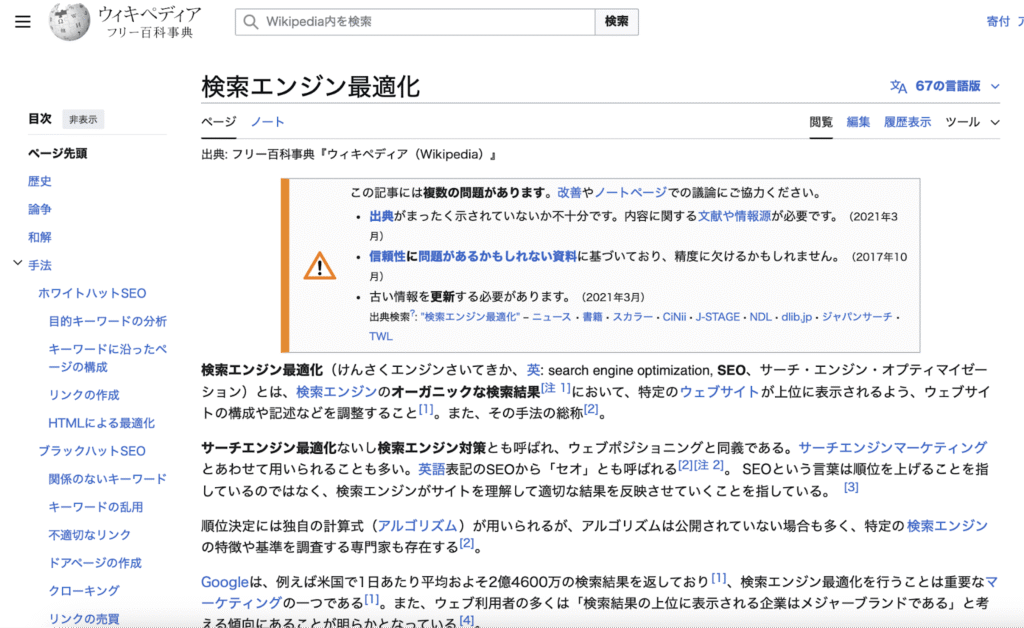Viewport: 1024px width, 628px height.
Task: Click the magnifier icon in search box
Action: 251,22
